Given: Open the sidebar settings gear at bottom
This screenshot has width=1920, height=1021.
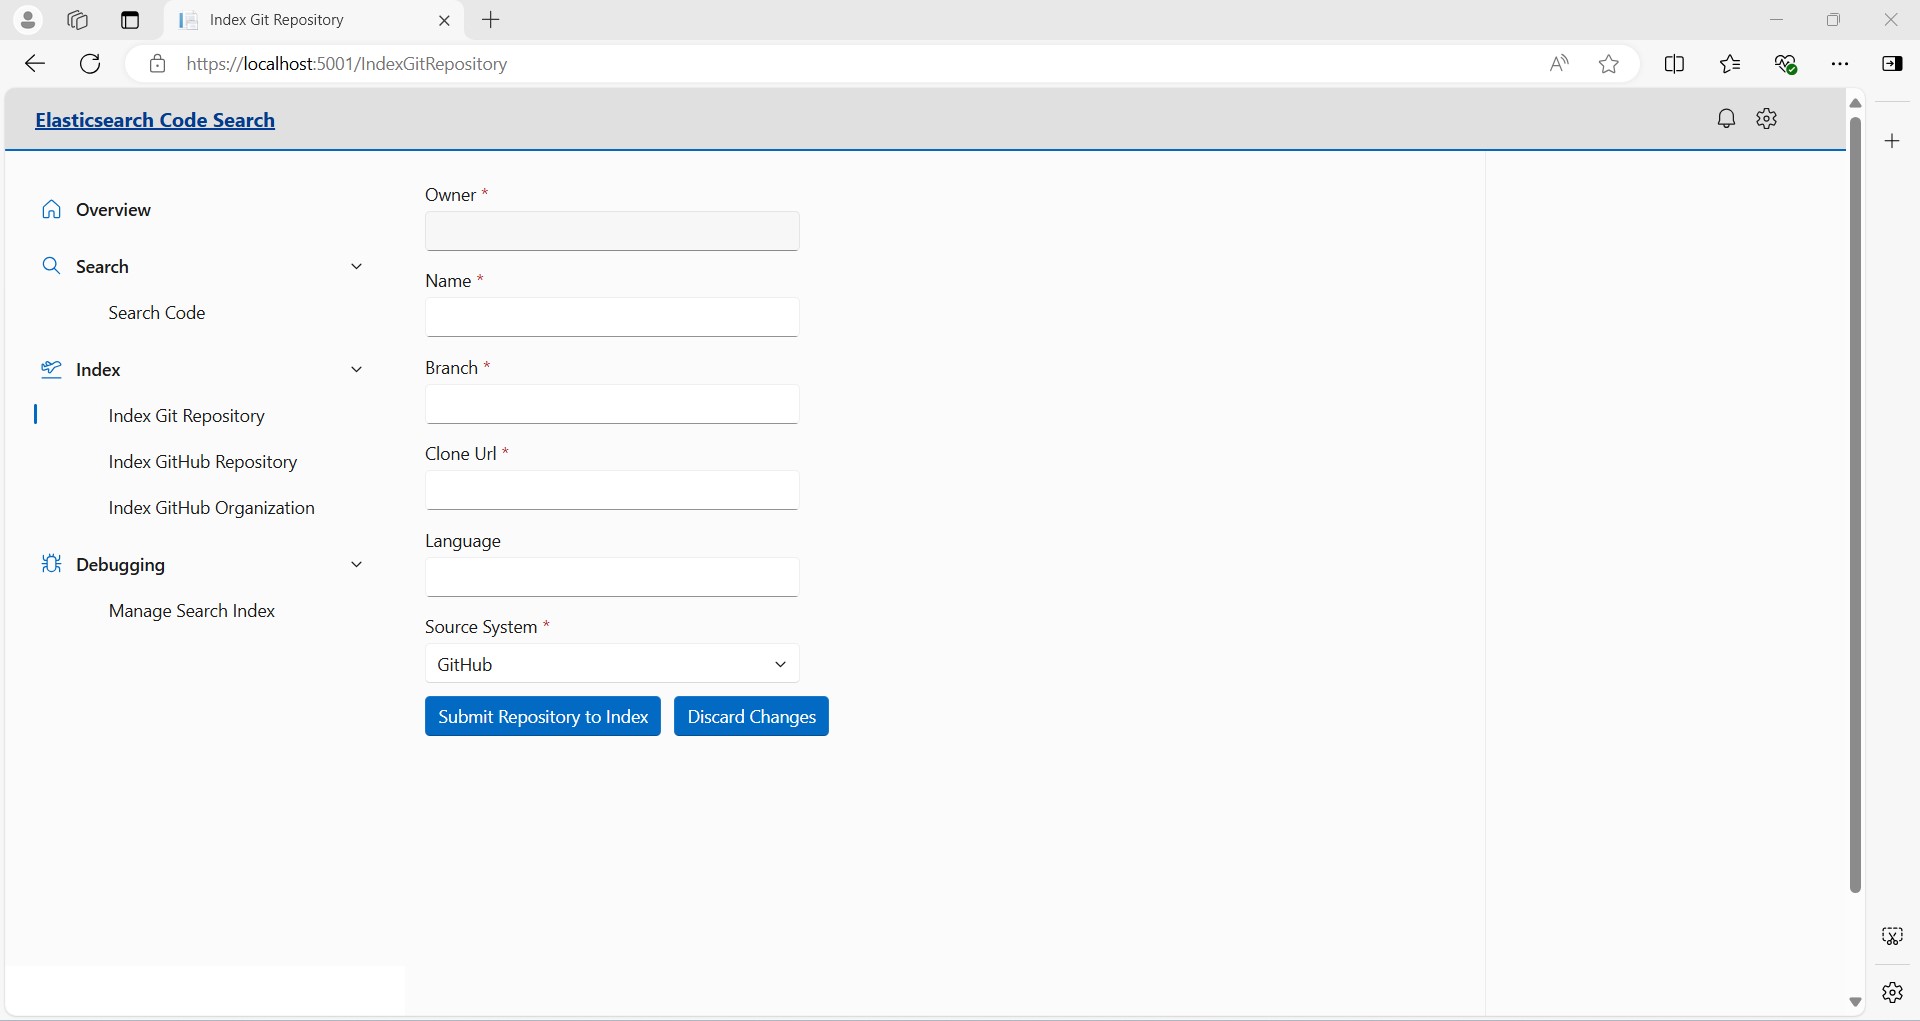Looking at the screenshot, I should click(1892, 992).
